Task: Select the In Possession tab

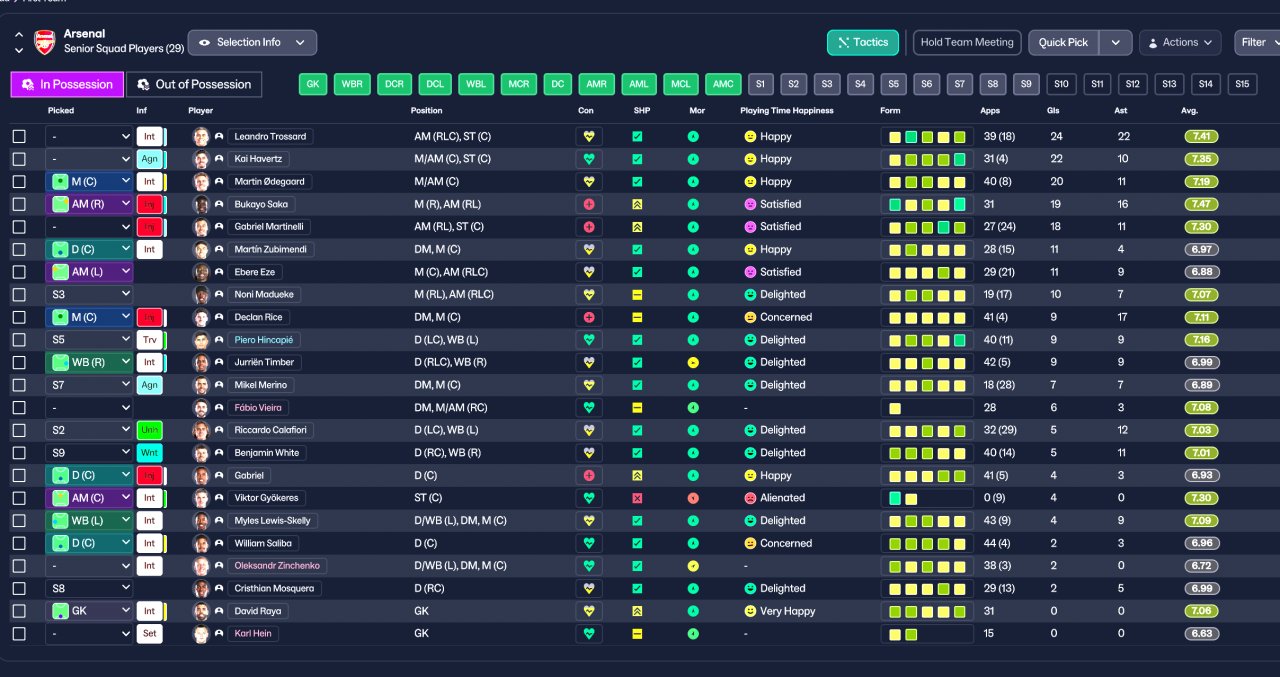Action: (x=68, y=84)
